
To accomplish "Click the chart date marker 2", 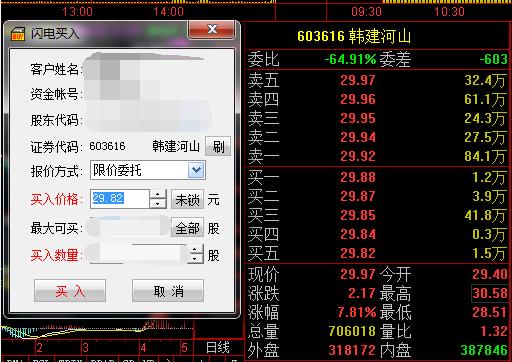I will click(x=39, y=348).
